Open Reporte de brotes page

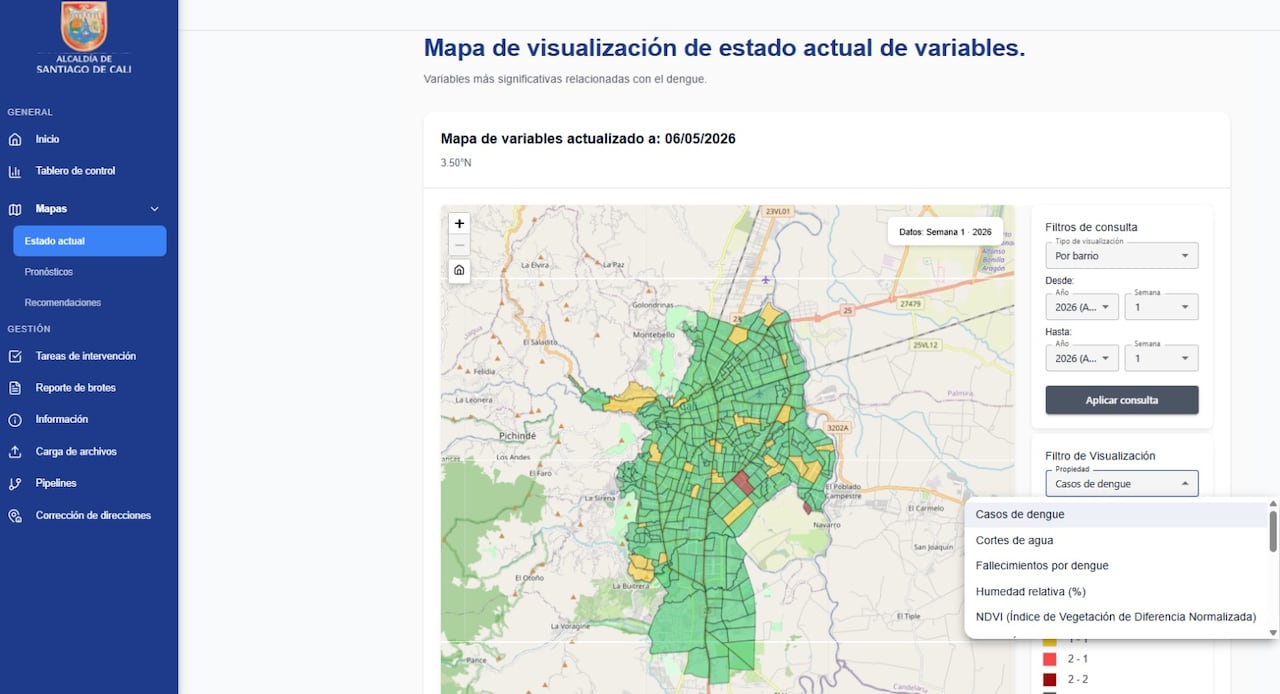(x=76, y=388)
